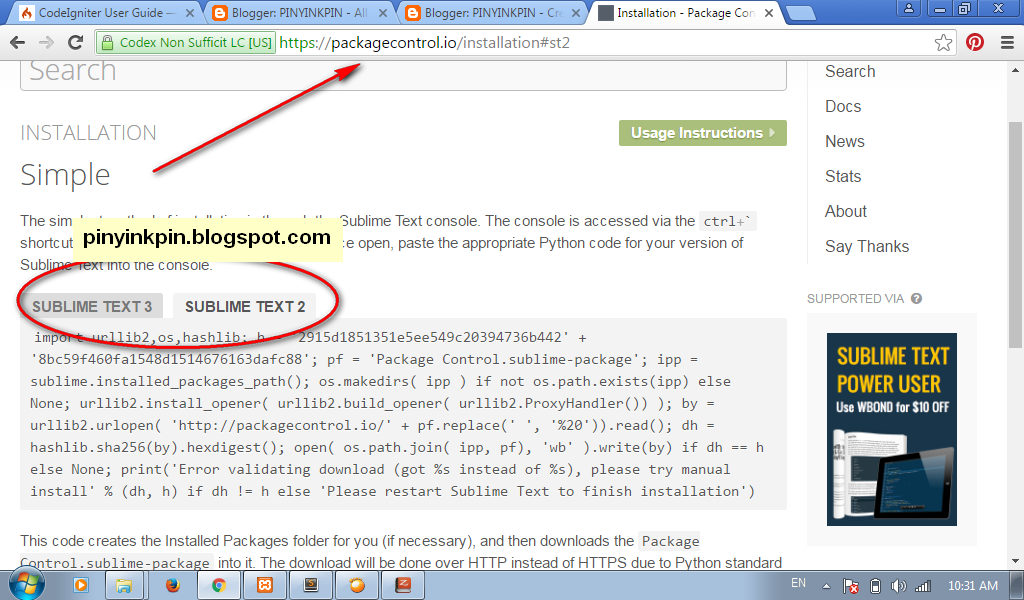Image resolution: width=1024 pixels, height=600 pixels.
Task: Click the EN language indicator in system tray
Action: (798, 585)
